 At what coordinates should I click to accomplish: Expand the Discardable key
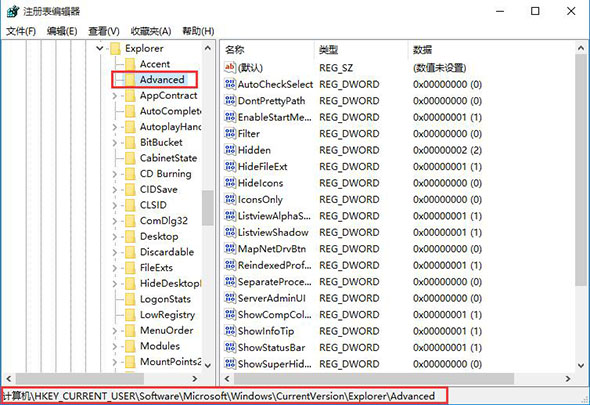click(x=115, y=252)
